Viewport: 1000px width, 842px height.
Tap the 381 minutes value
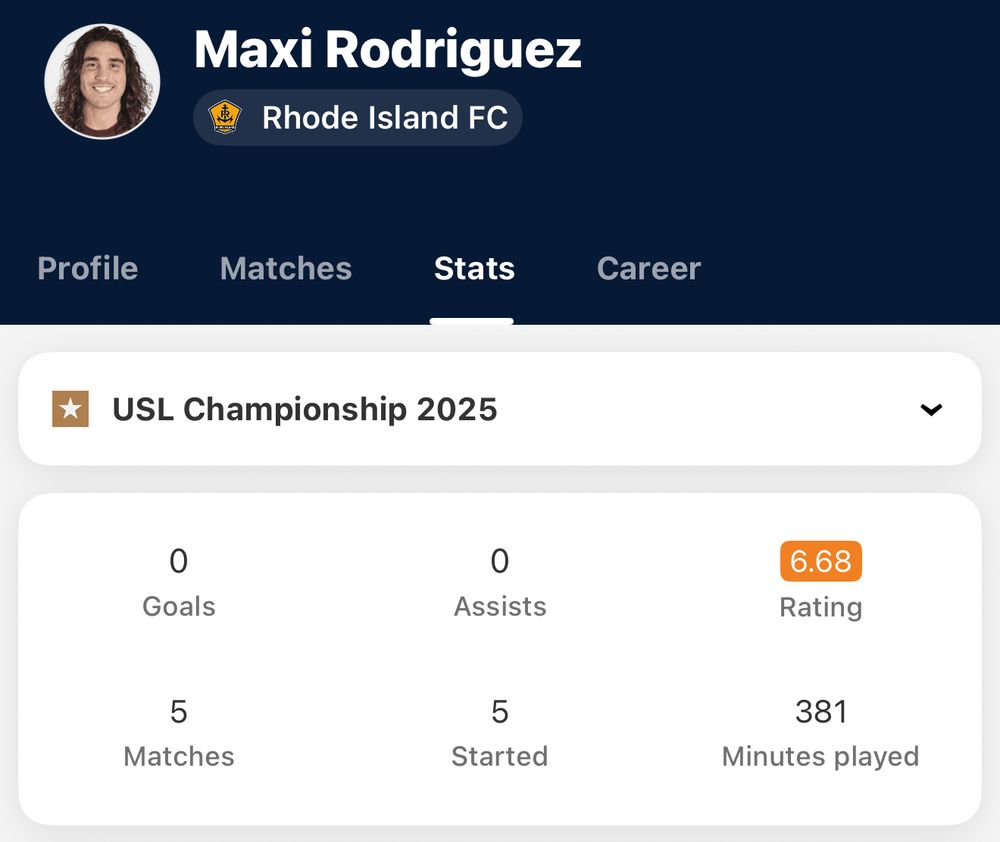(x=820, y=711)
